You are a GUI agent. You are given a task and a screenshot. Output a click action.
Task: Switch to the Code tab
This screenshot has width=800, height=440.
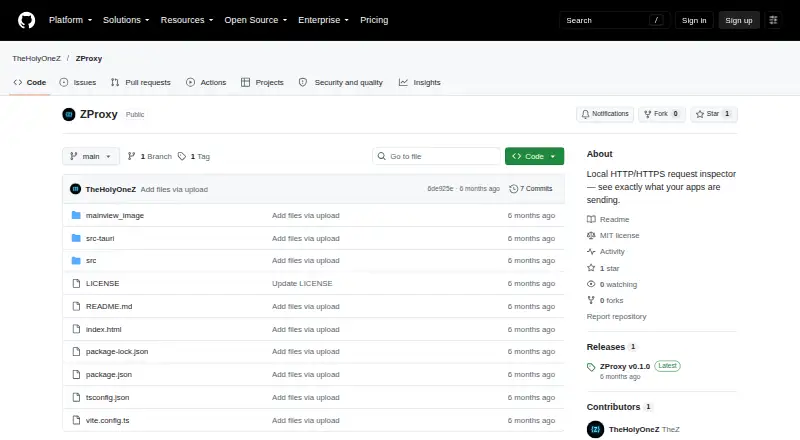click(x=30, y=82)
